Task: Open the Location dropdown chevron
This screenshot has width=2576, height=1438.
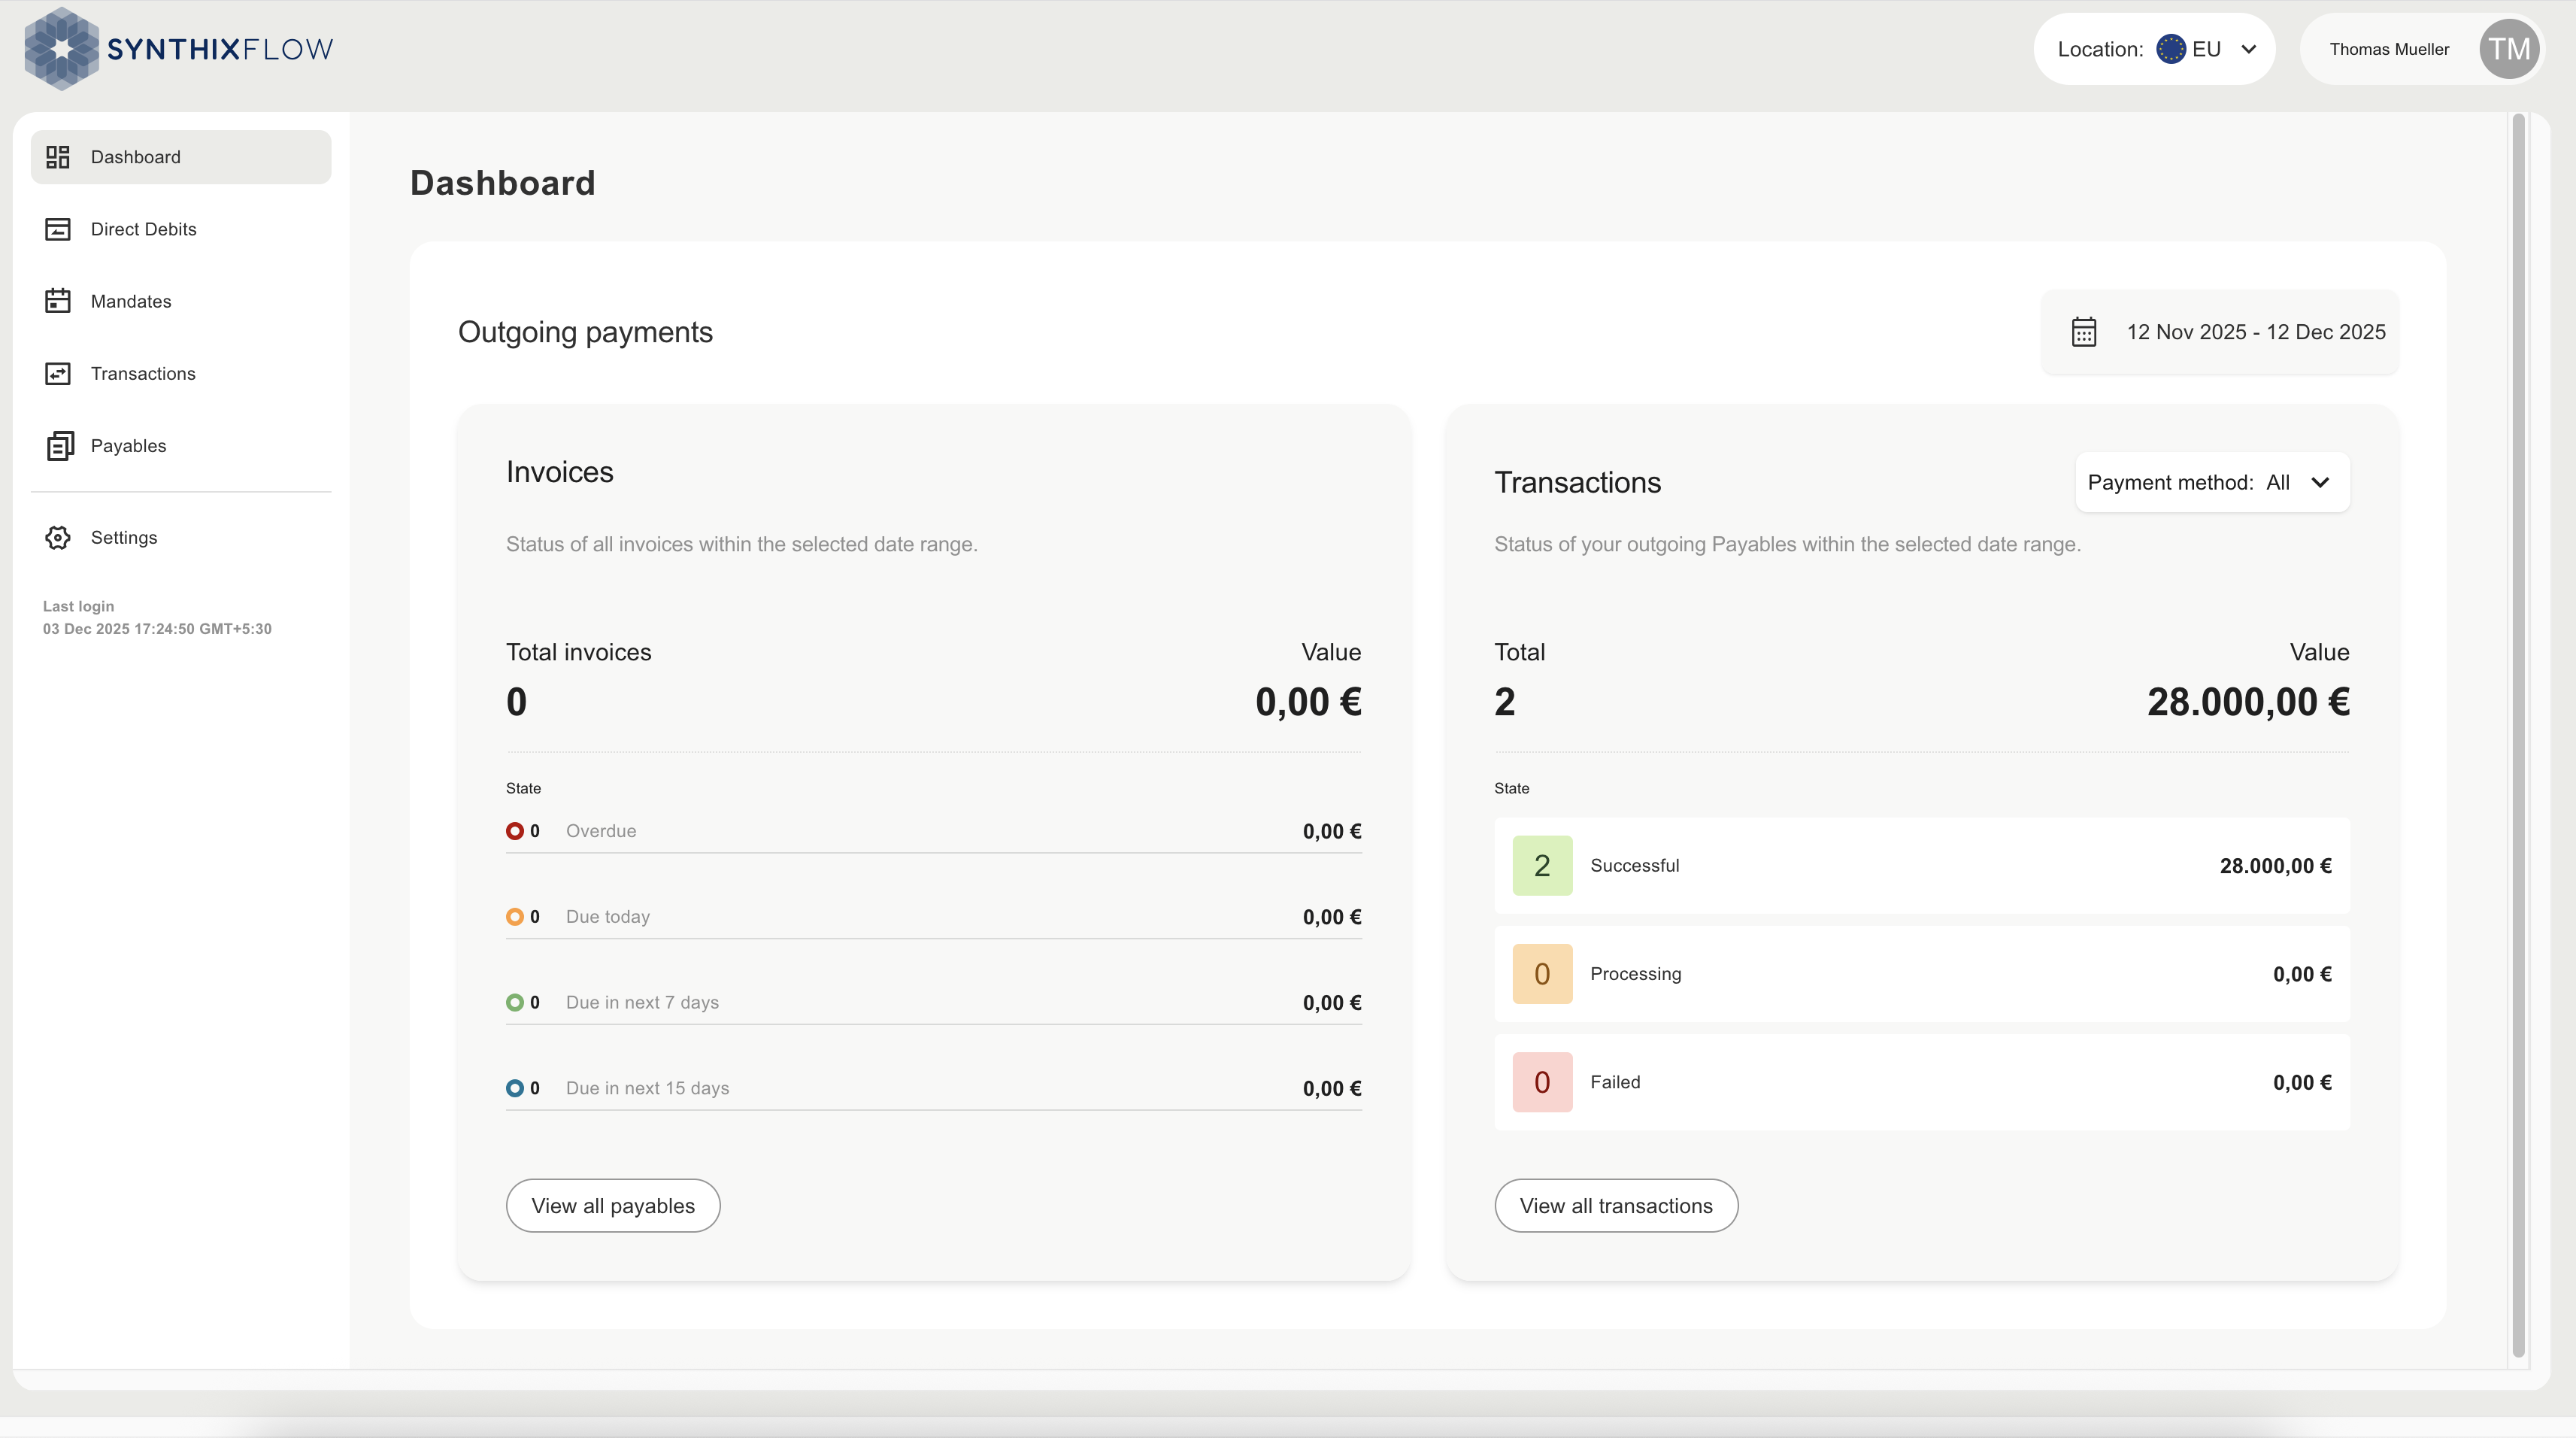Action: tap(2248, 49)
